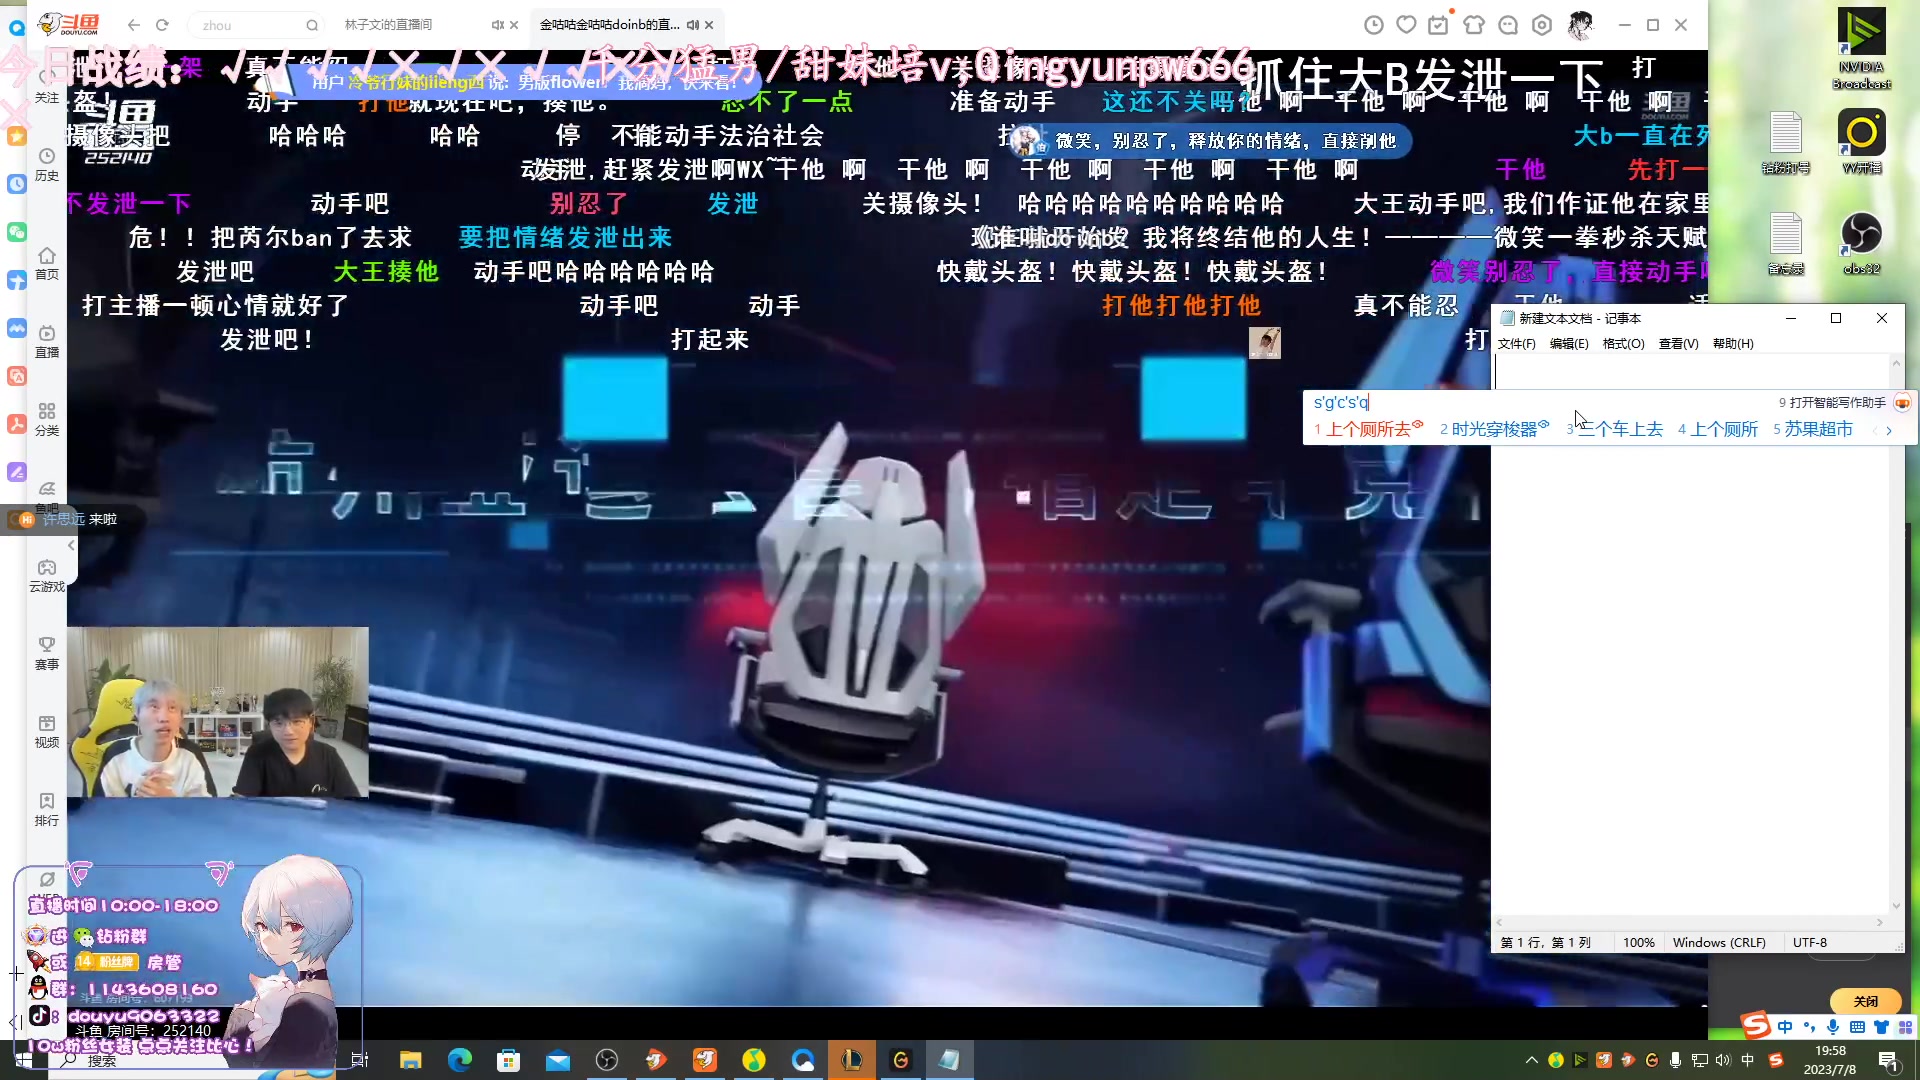Viewport: 1920px width, 1080px height.
Task: Click the 打开智能写作助手 link in the candidate bar
Action: 1840,403
